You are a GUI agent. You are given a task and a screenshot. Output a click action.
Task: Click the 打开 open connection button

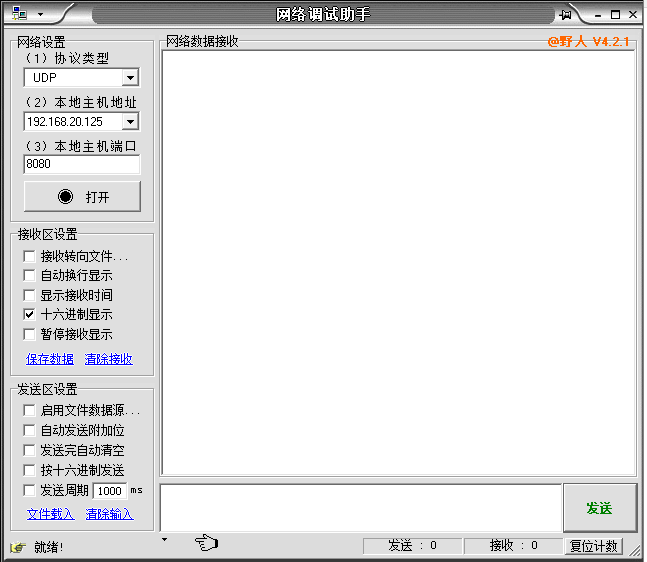[82, 196]
